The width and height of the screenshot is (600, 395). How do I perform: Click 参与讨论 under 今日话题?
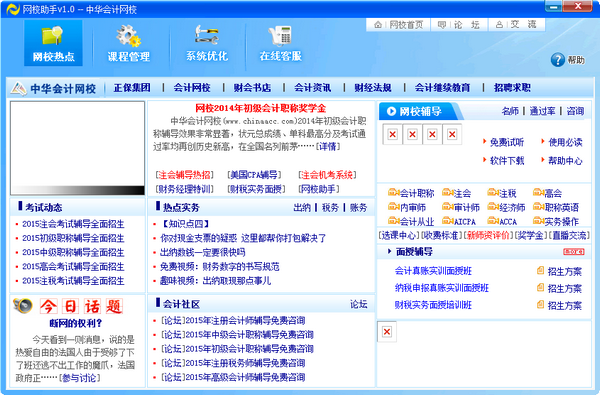[79, 378]
